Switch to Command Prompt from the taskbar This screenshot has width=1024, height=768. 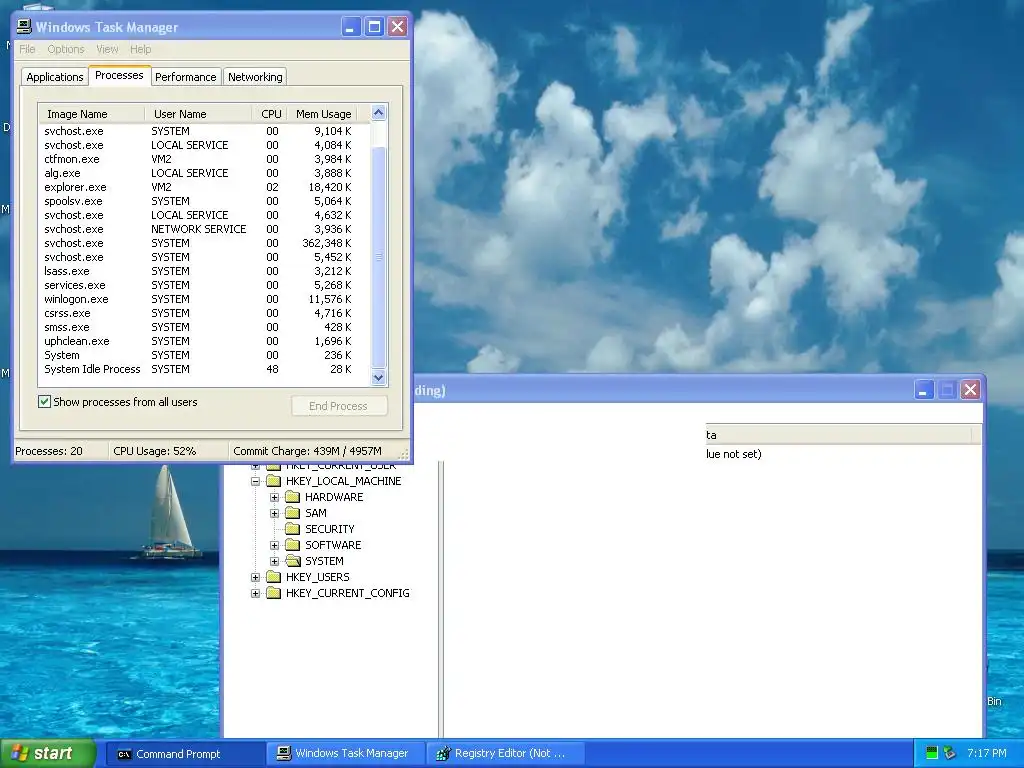pos(185,754)
